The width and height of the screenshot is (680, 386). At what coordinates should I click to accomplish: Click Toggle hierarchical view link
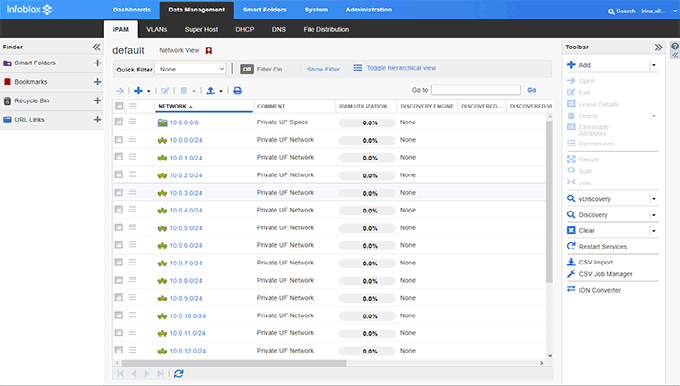(x=401, y=68)
